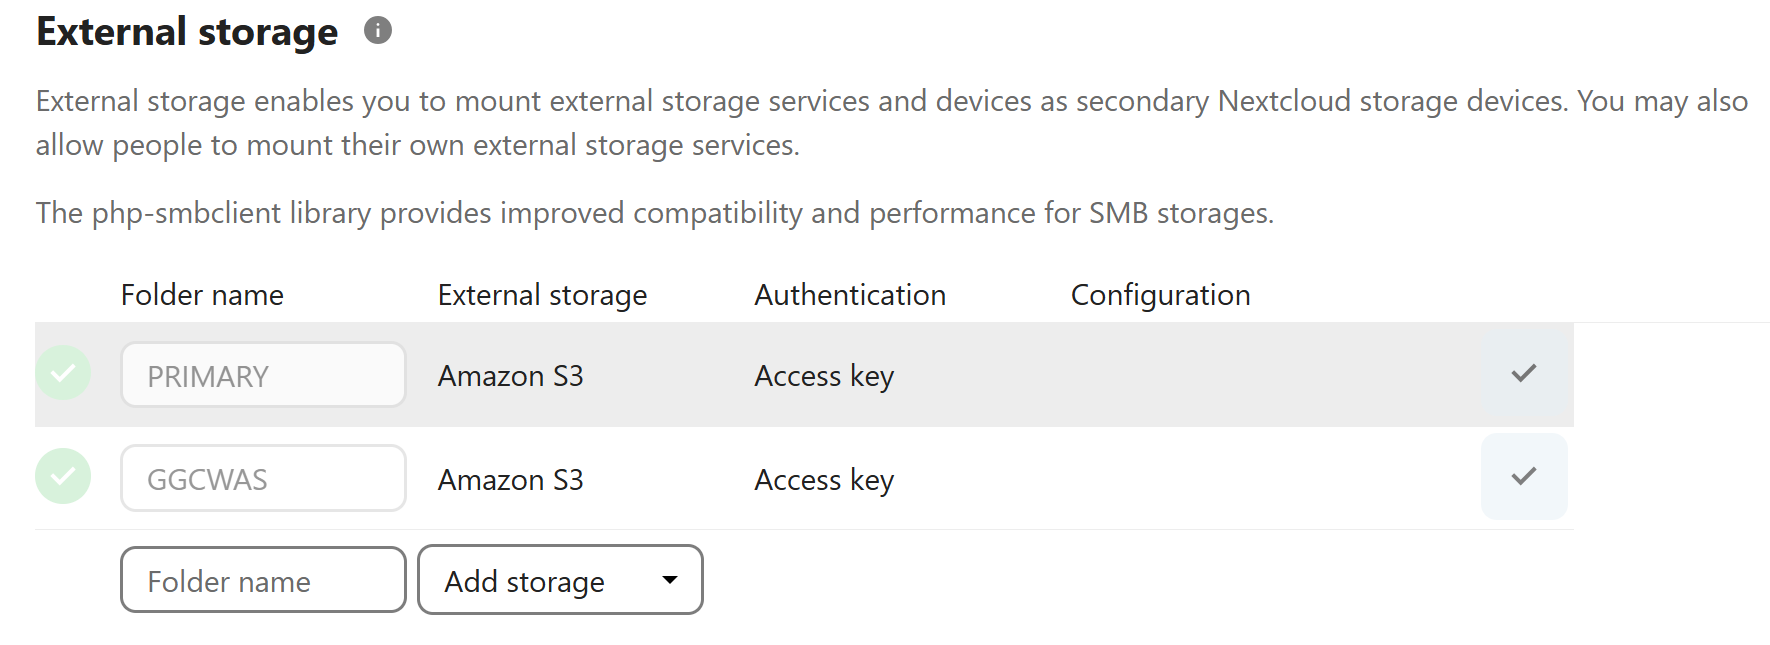Focus the GGCWAS folder name field
The width and height of the screenshot is (1770, 645).
[x=263, y=479]
